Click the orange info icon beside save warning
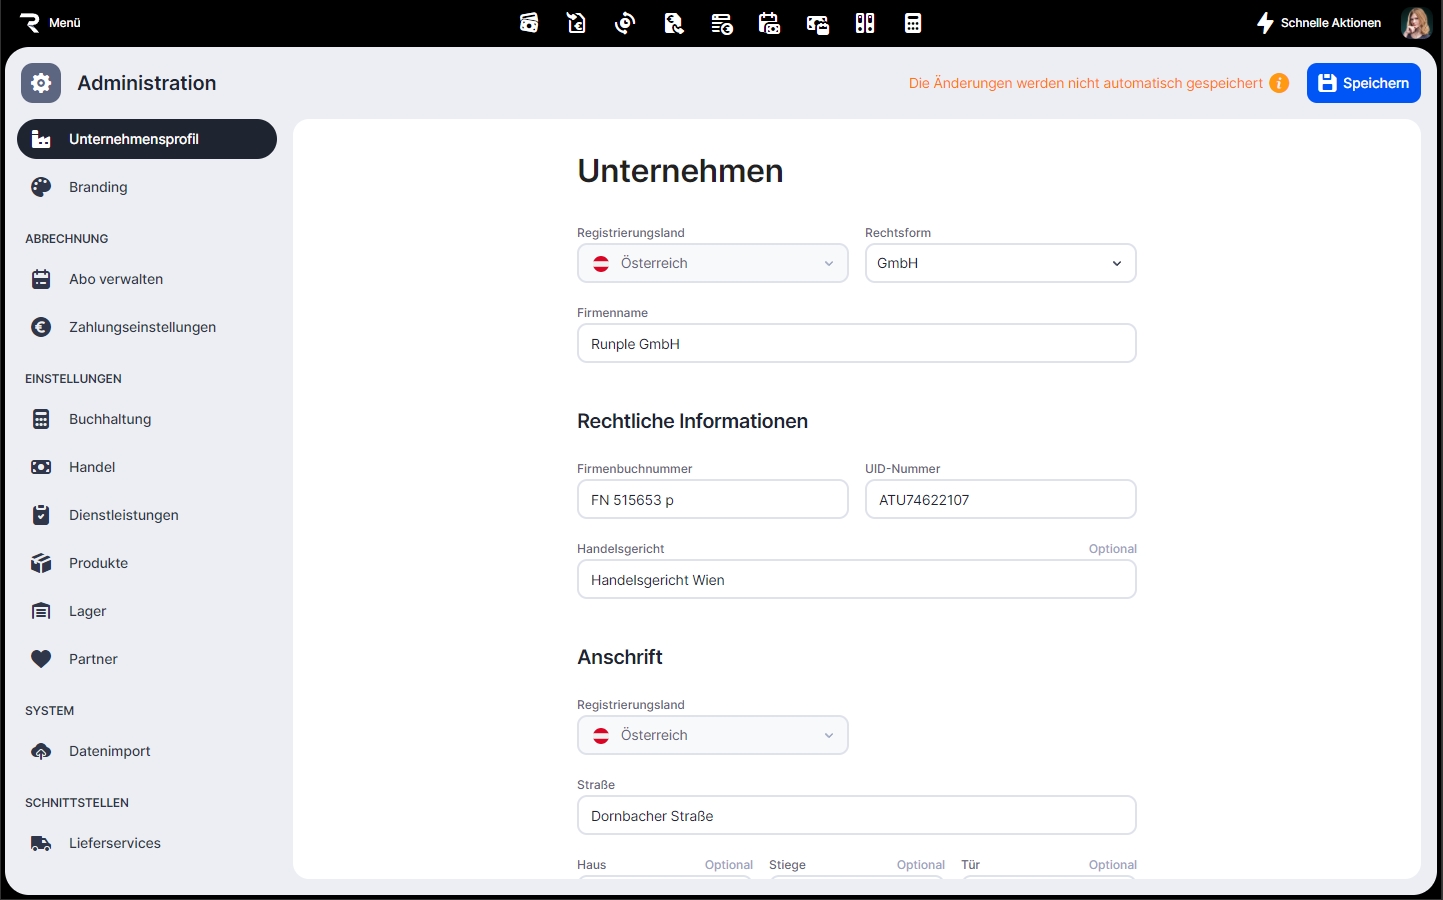 (x=1279, y=83)
